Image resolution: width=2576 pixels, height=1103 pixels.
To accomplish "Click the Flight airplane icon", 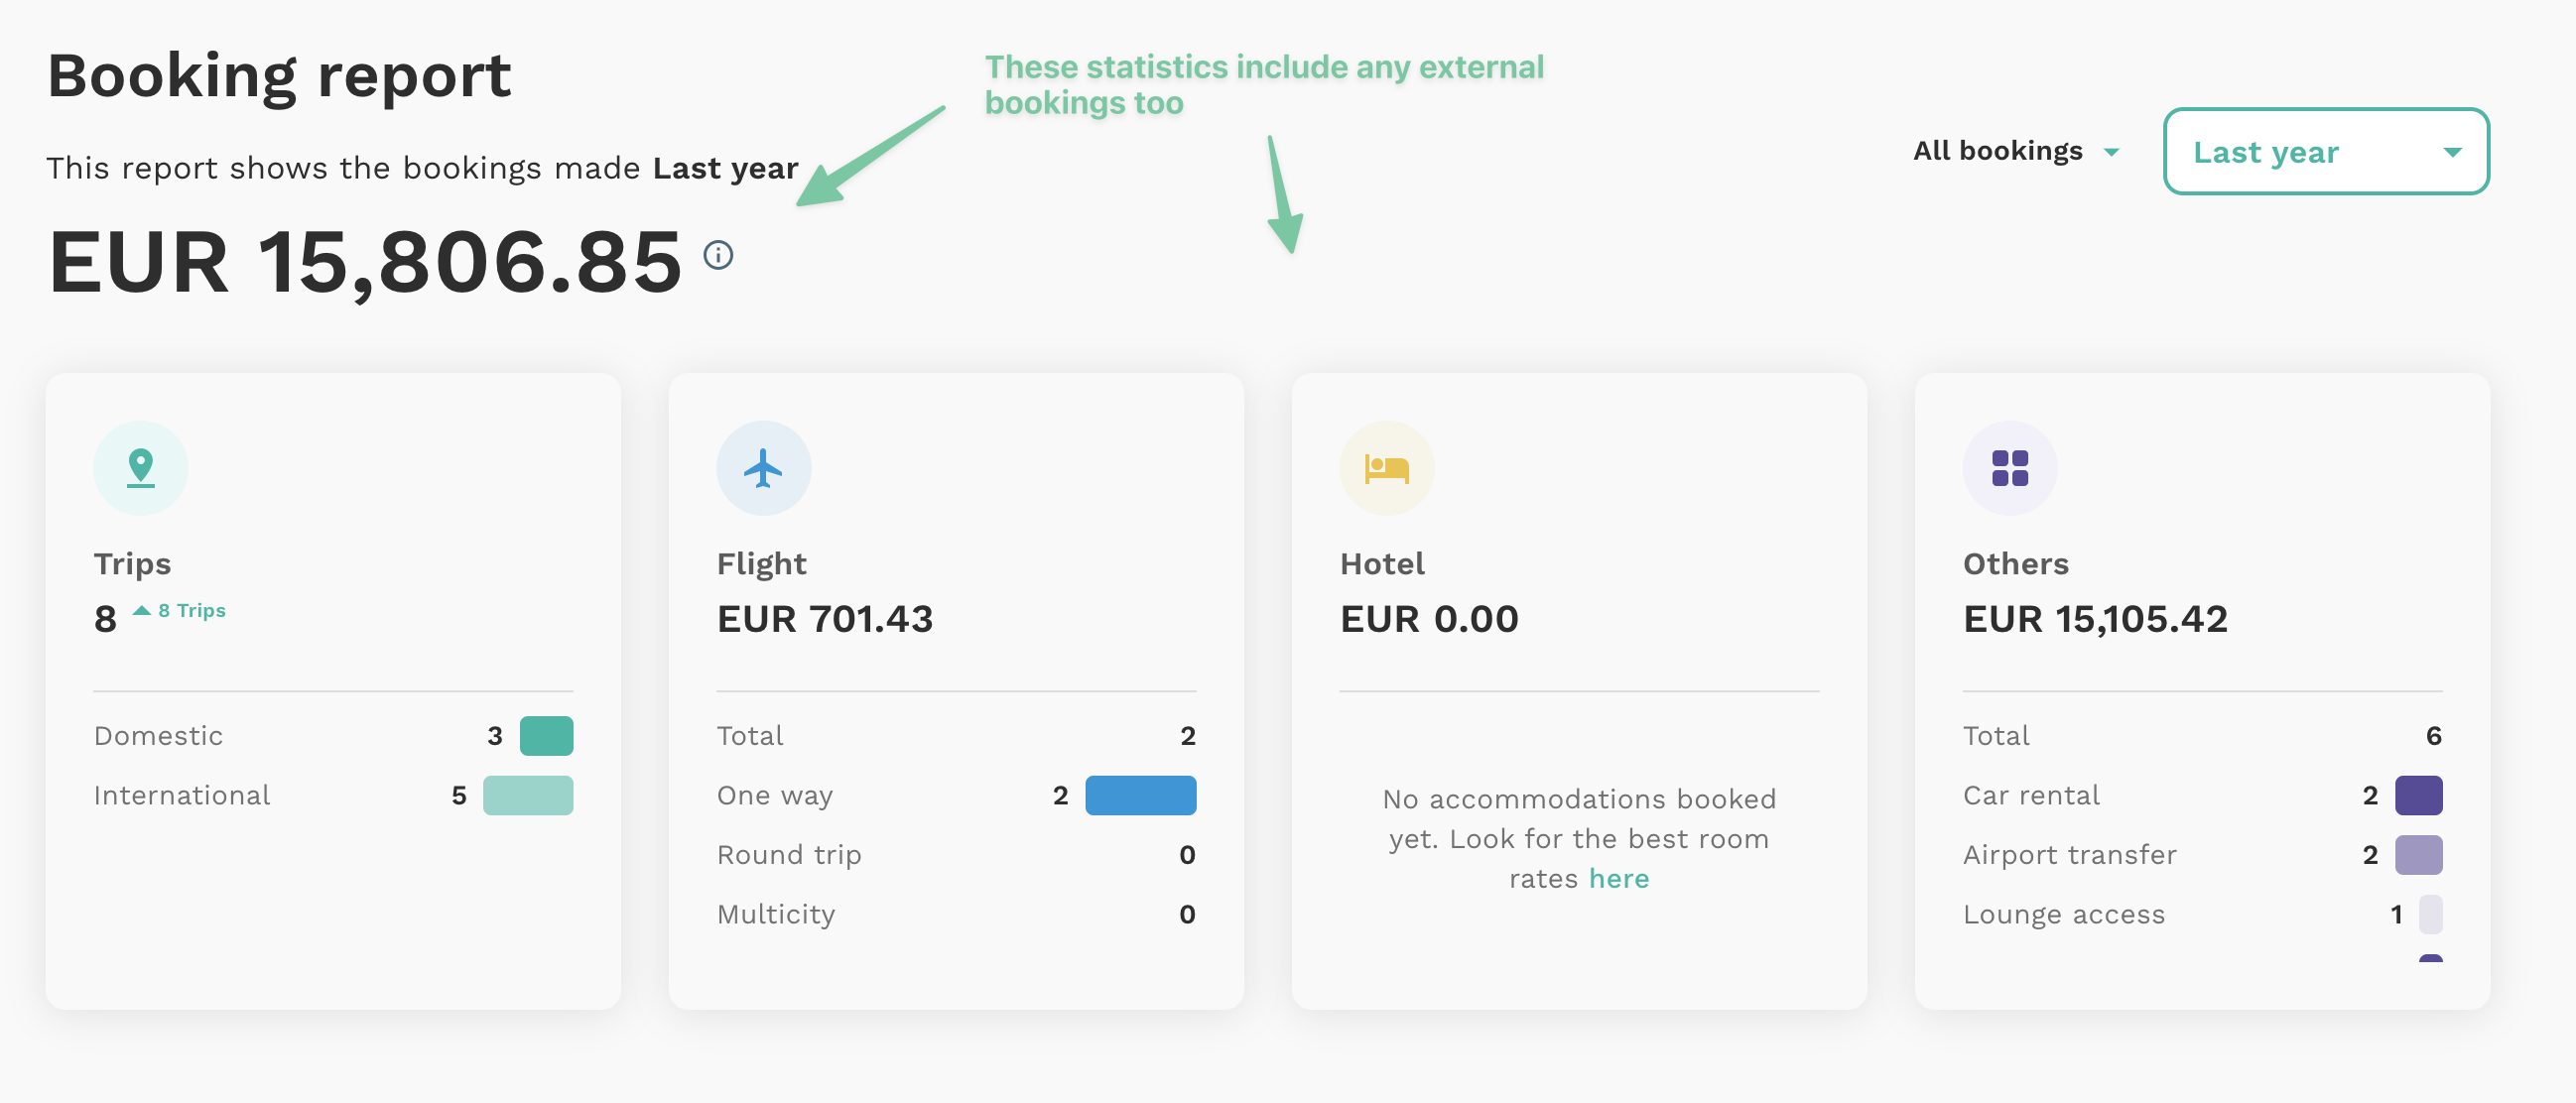I will [764, 468].
